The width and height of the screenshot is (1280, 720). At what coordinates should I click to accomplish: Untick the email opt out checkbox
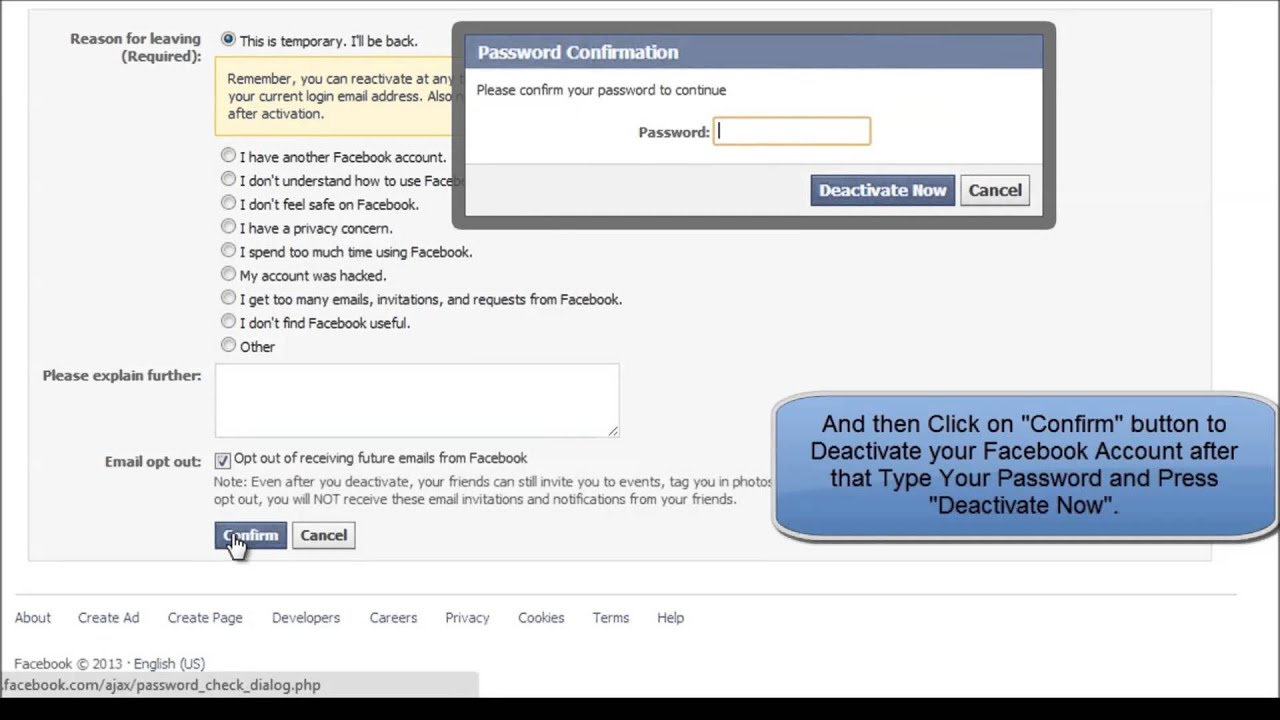[x=222, y=460]
